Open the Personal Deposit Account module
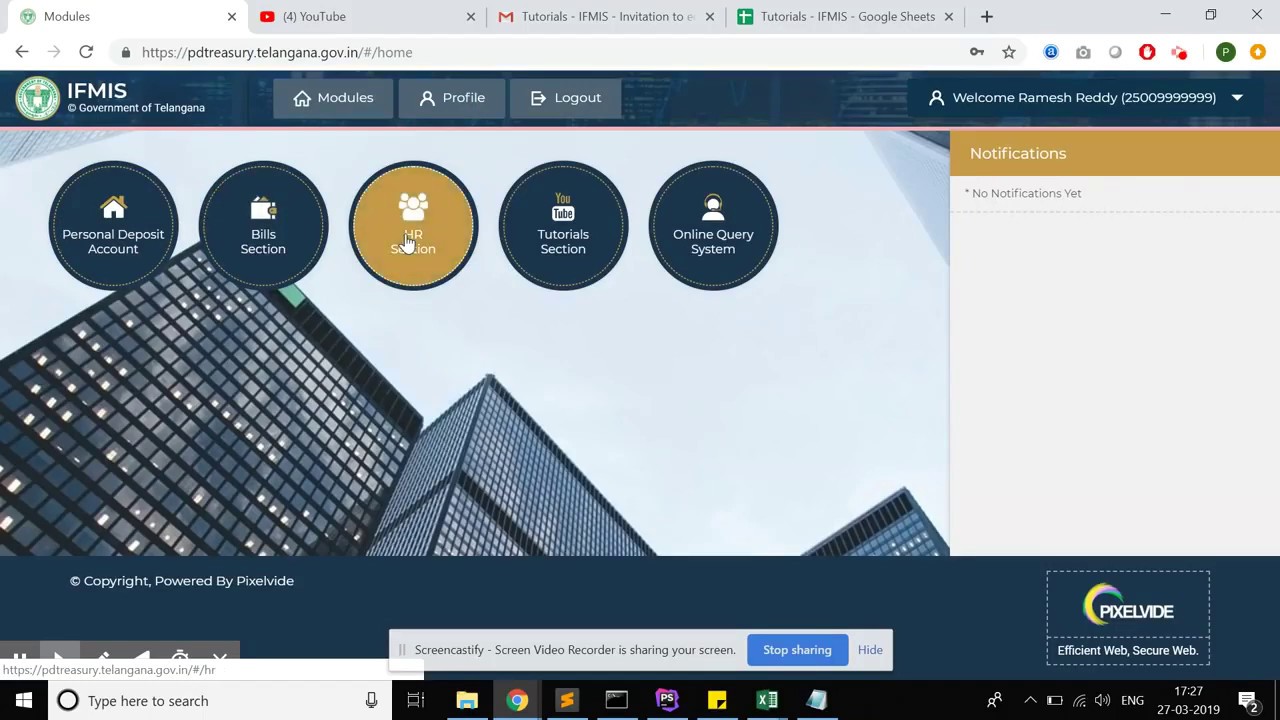Screen dimensions: 1280x720 (113, 225)
